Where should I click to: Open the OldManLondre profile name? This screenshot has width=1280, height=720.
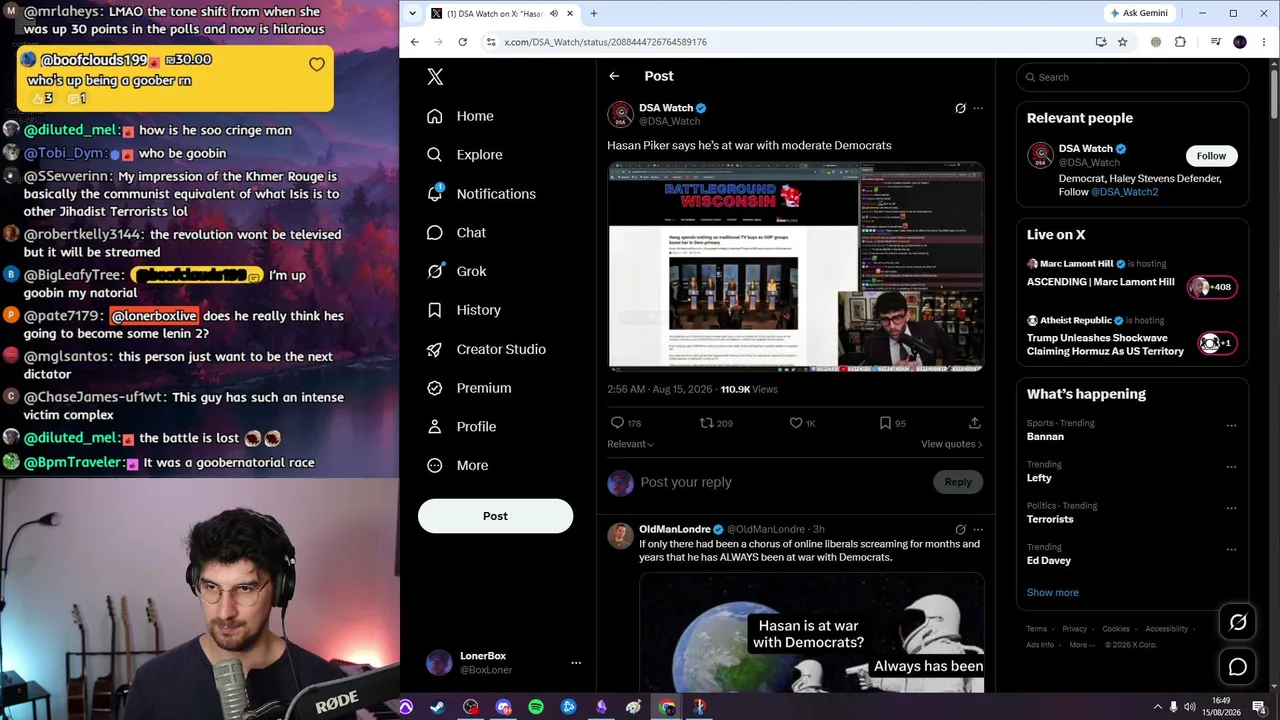pos(675,529)
